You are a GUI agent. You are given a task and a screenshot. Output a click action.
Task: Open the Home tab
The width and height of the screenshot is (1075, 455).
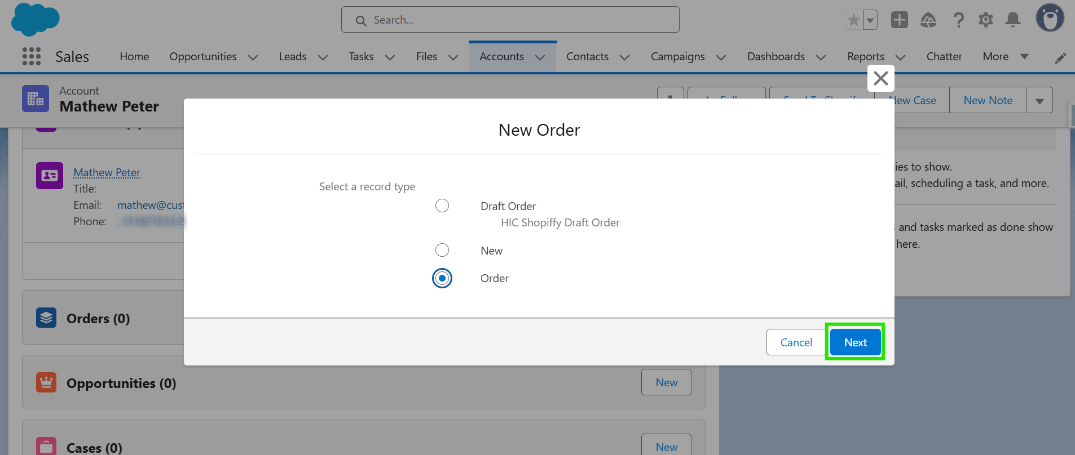point(134,57)
